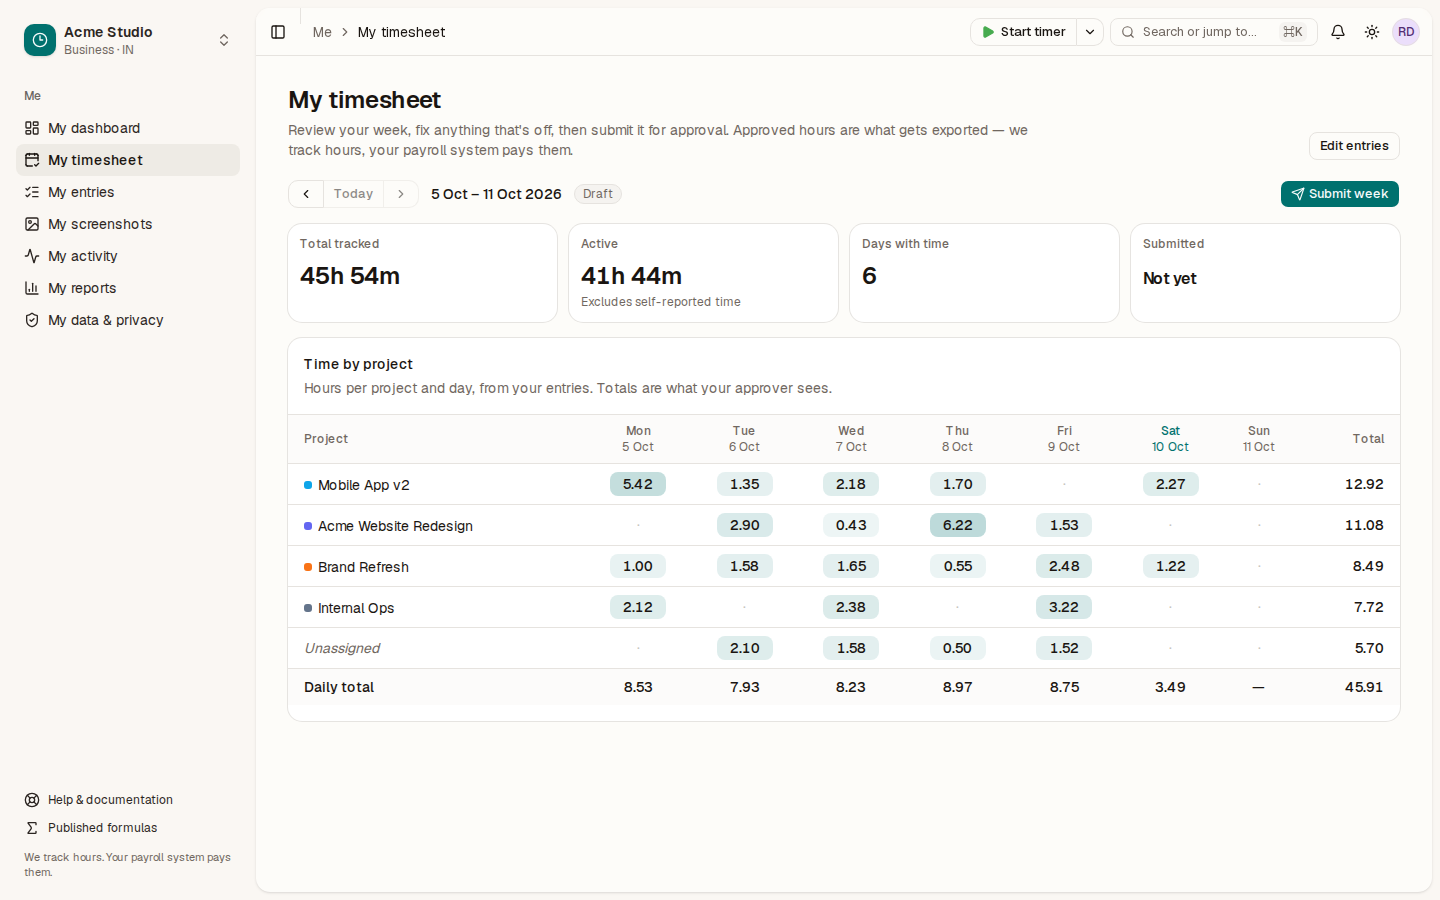1440x900 pixels.
Task: Start the timer
Action: 1023,32
